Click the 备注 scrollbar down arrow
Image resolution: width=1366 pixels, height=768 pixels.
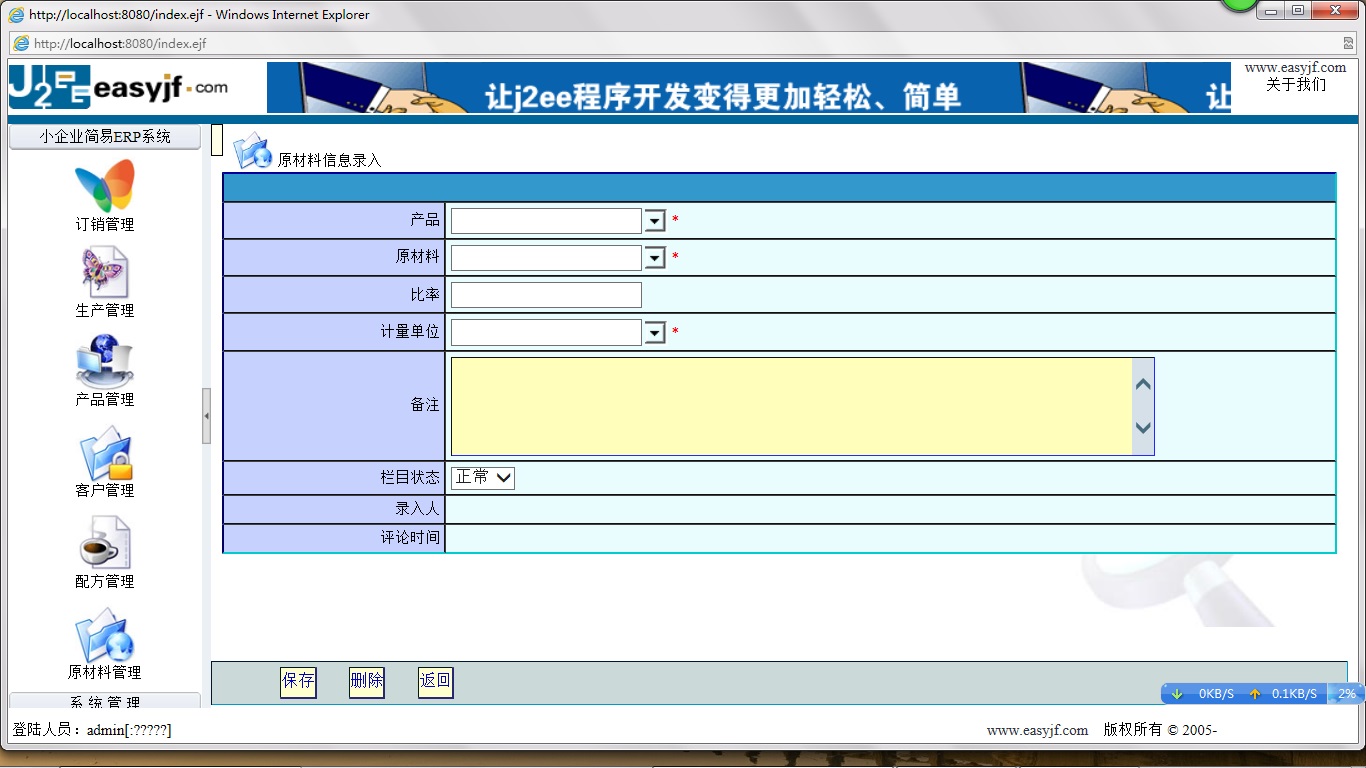(x=1143, y=428)
